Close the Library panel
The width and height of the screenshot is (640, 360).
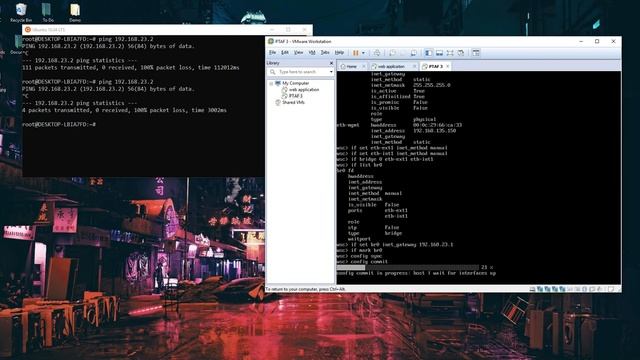(331, 63)
